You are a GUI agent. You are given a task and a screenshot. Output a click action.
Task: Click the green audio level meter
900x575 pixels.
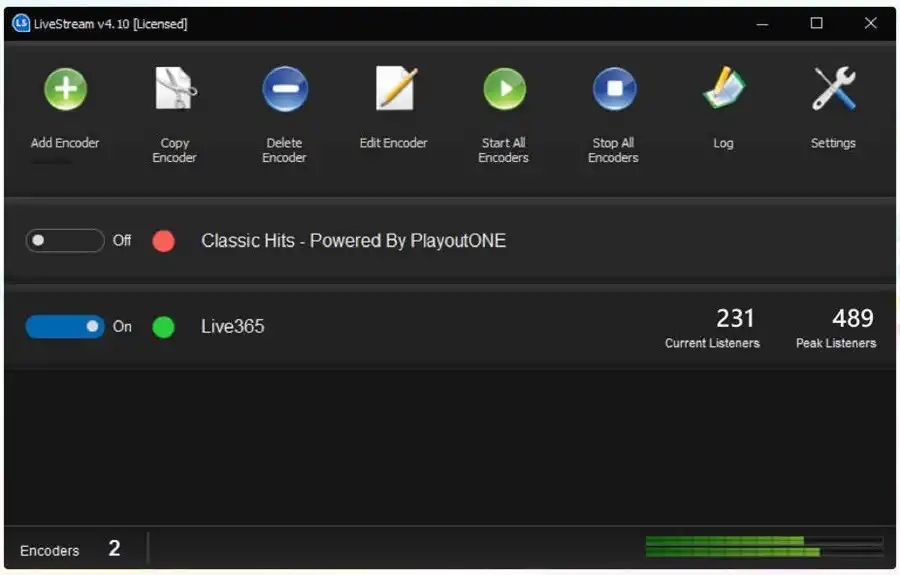[764, 546]
